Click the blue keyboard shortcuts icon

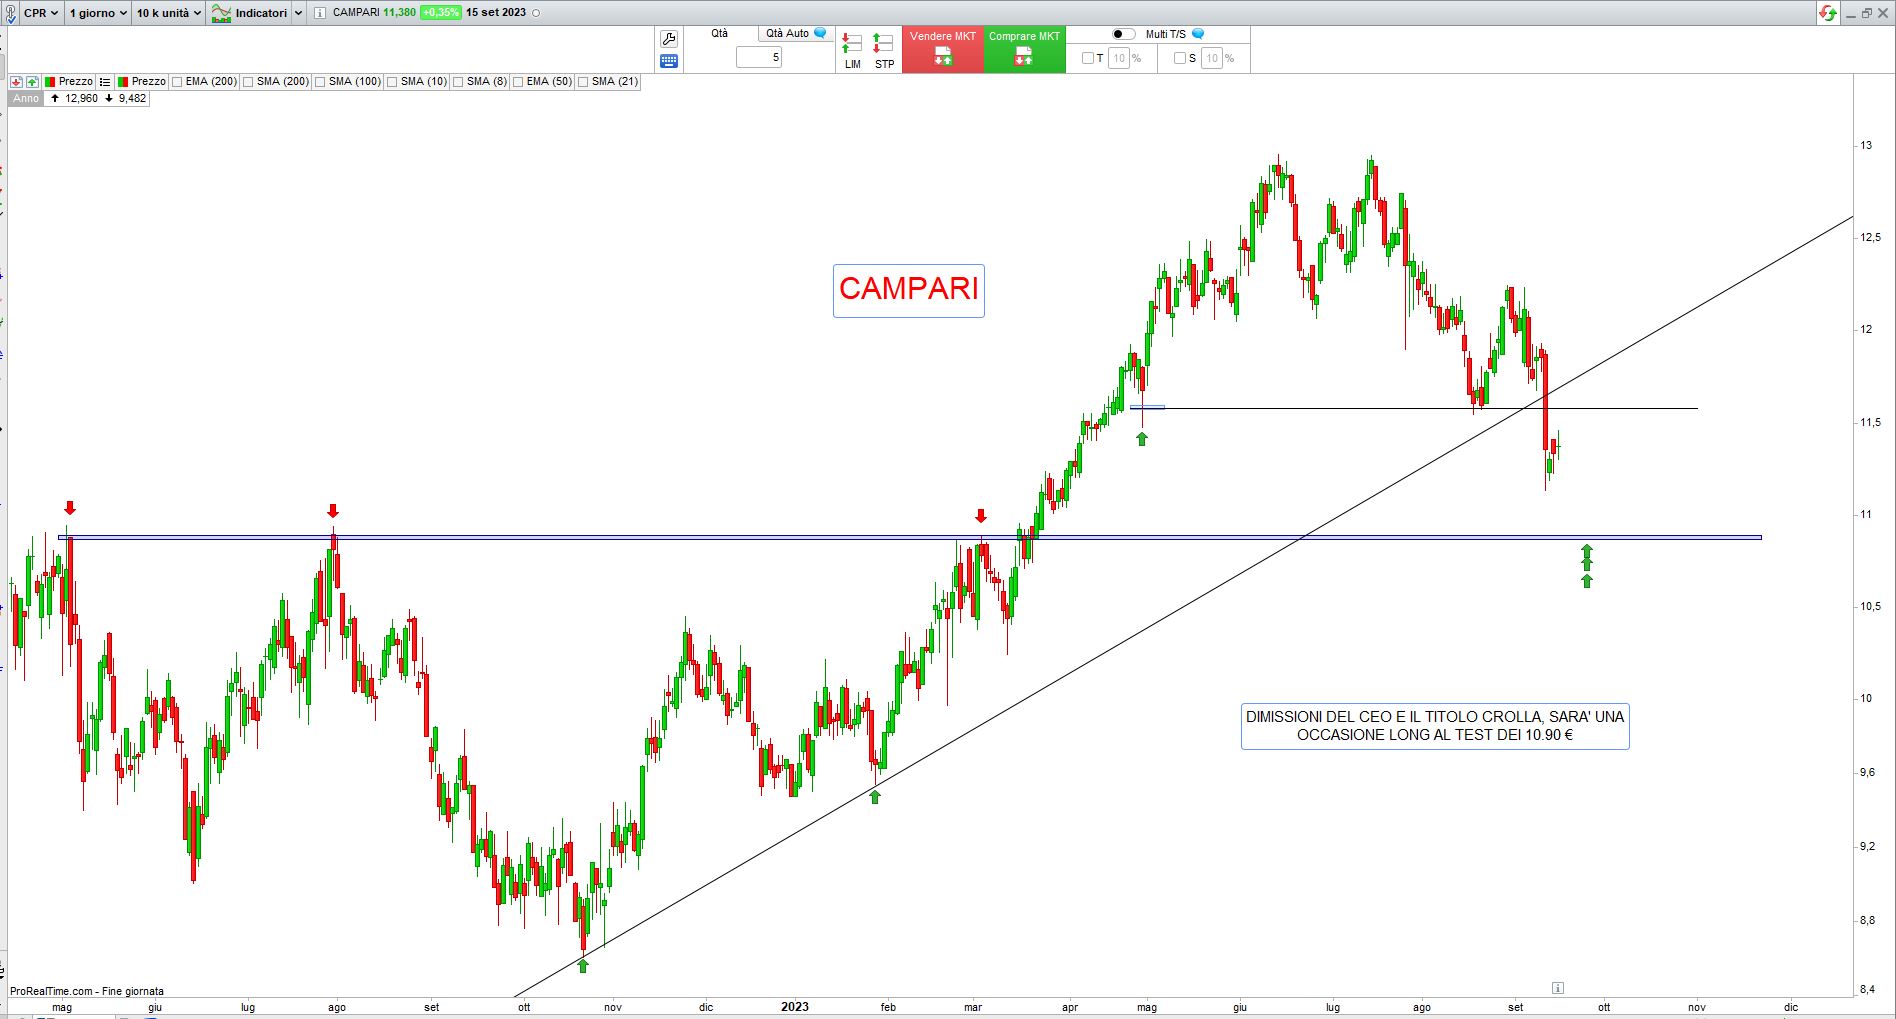669,61
